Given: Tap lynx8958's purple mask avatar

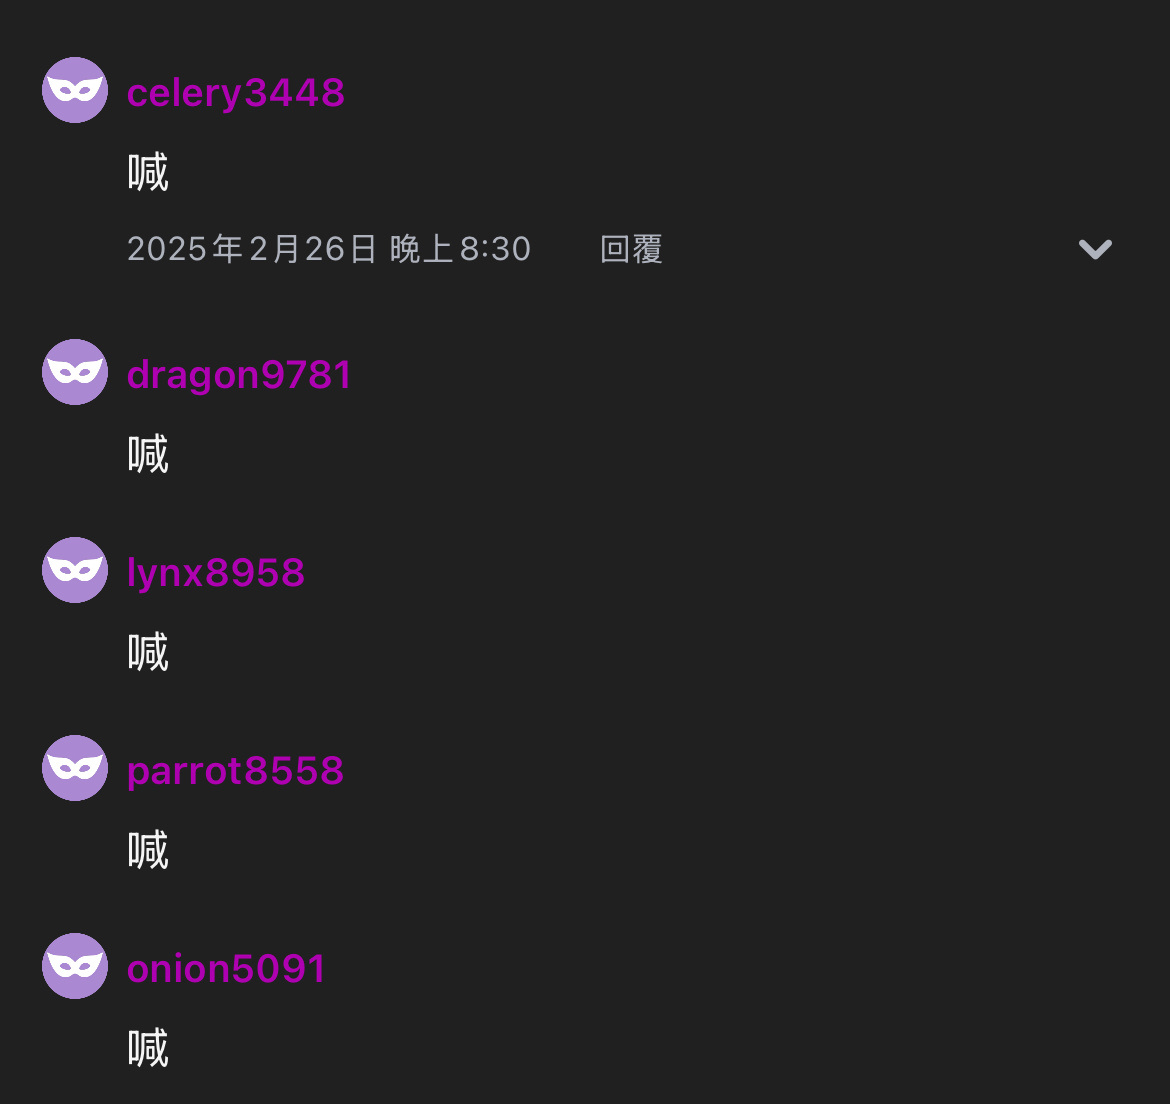Looking at the screenshot, I should pyautogui.click(x=75, y=570).
